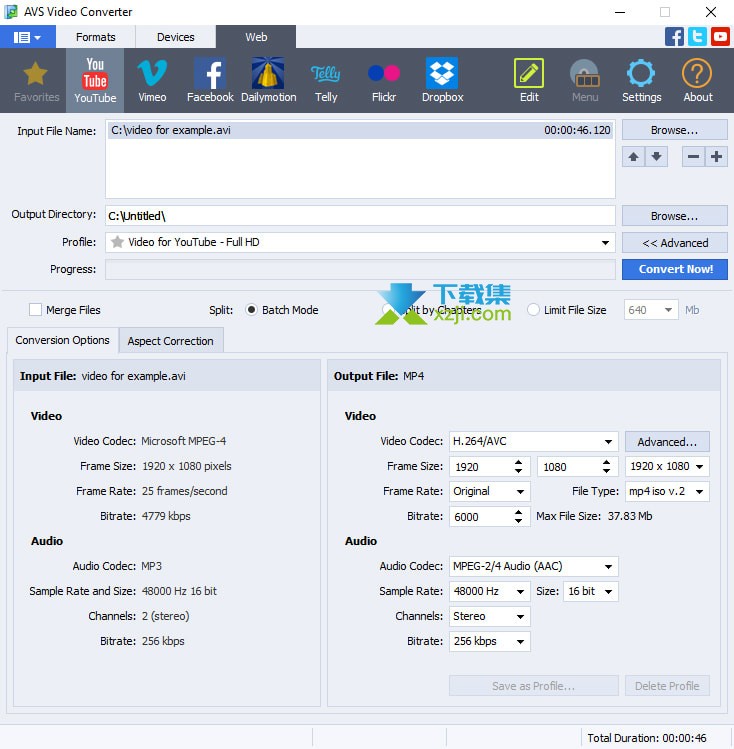Image resolution: width=734 pixels, height=749 pixels.
Task: Open the disc Menu tool
Action: [585, 81]
